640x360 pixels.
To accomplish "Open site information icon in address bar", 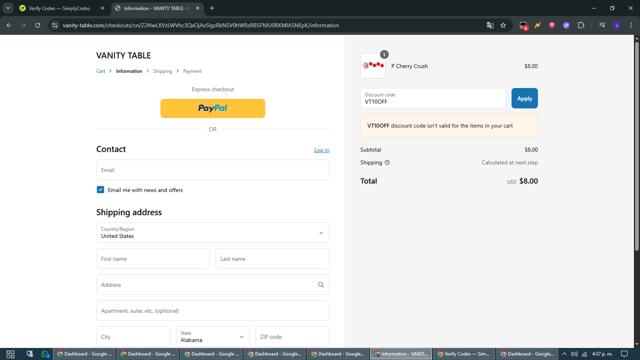I will pos(54,25).
